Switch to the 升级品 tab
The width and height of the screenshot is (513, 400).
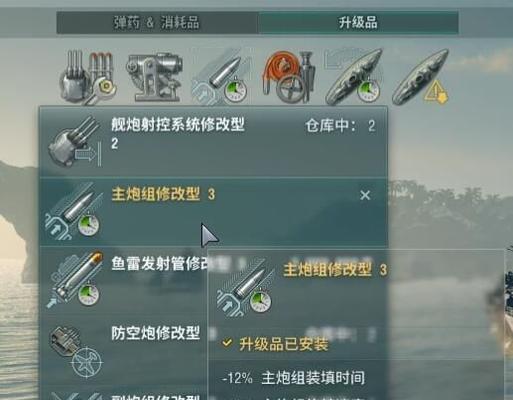[358, 23]
